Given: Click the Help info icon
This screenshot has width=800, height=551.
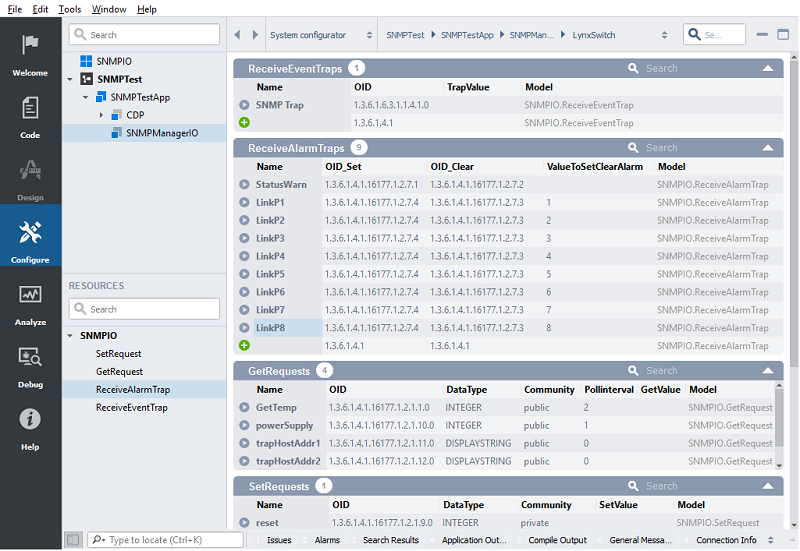Looking at the screenshot, I should tap(30, 420).
